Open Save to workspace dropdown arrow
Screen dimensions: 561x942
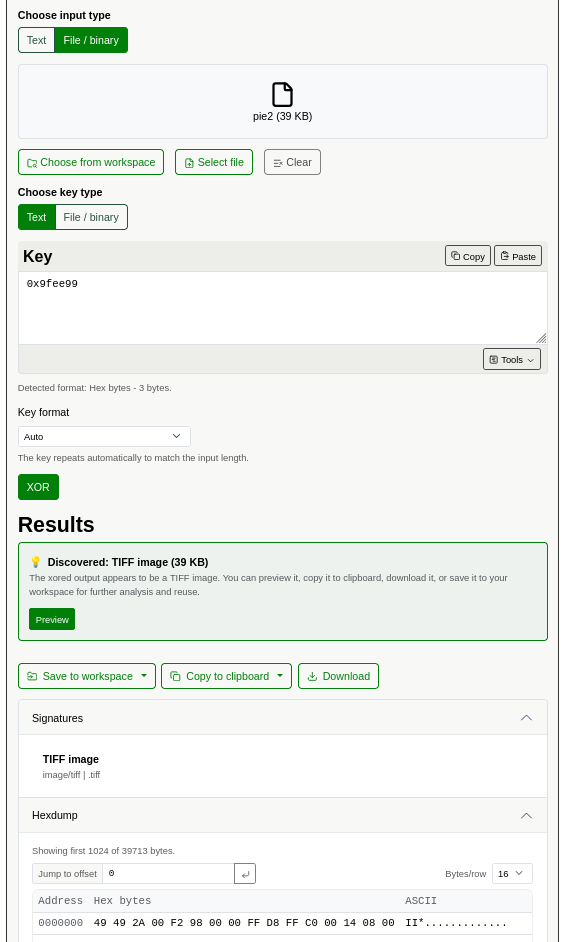(144, 676)
